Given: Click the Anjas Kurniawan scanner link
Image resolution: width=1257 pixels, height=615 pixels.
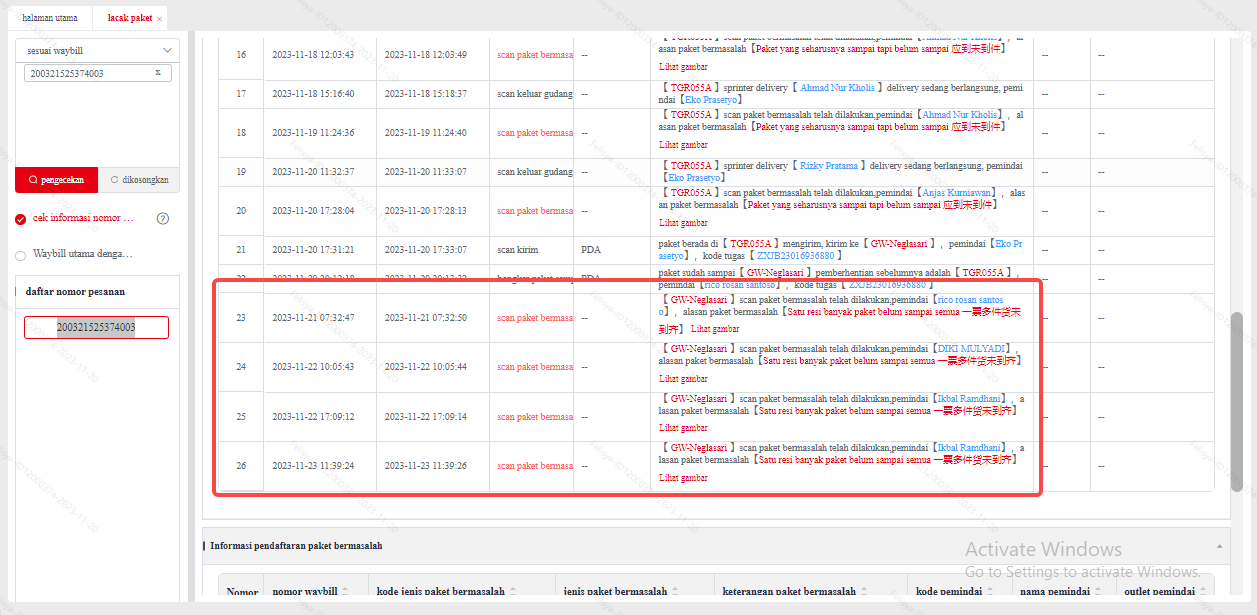Looking at the screenshot, I should [957, 192].
